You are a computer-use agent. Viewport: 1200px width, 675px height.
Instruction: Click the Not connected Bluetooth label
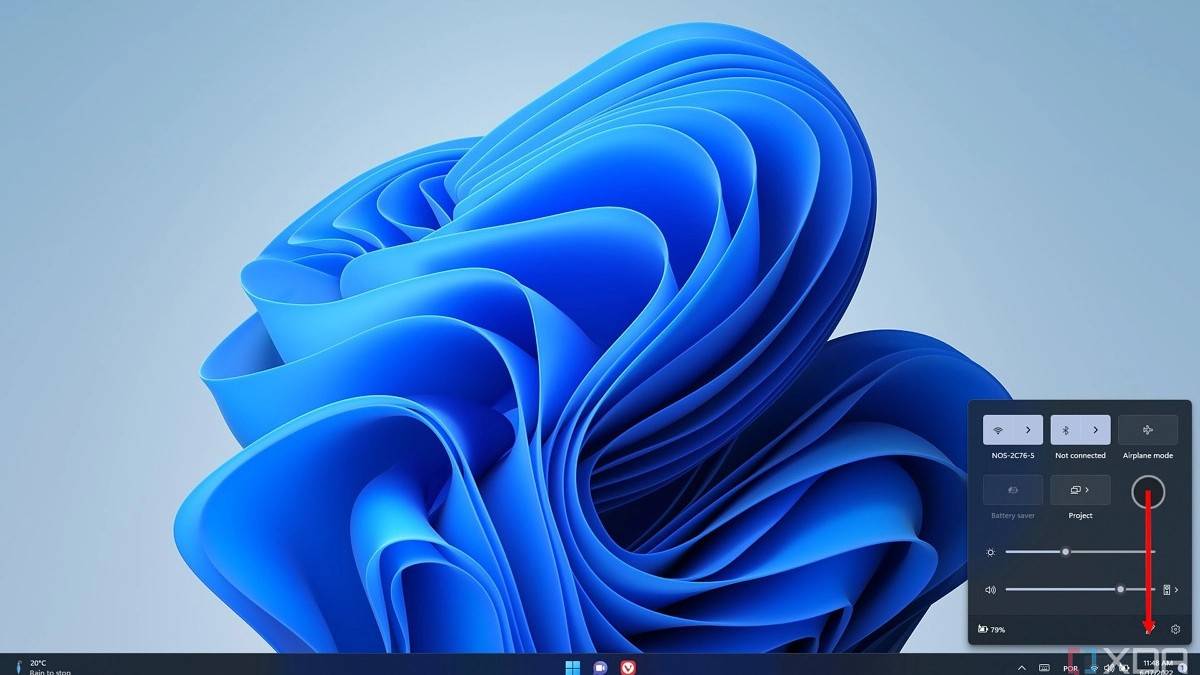pyautogui.click(x=1080, y=455)
